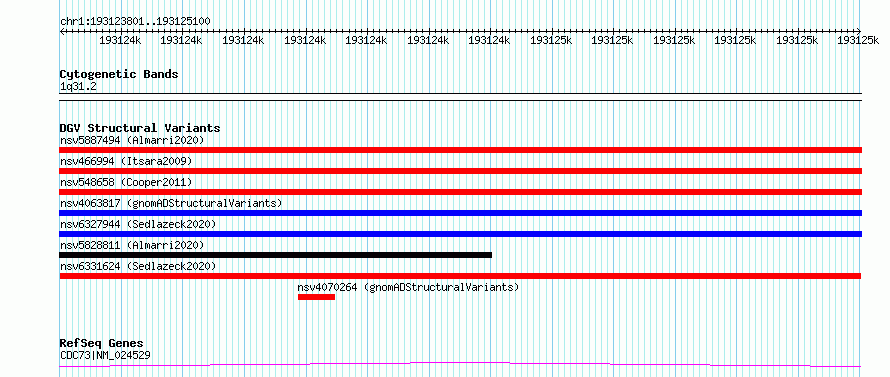Click the leftmost 193124k ruler label

click(120, 40)
